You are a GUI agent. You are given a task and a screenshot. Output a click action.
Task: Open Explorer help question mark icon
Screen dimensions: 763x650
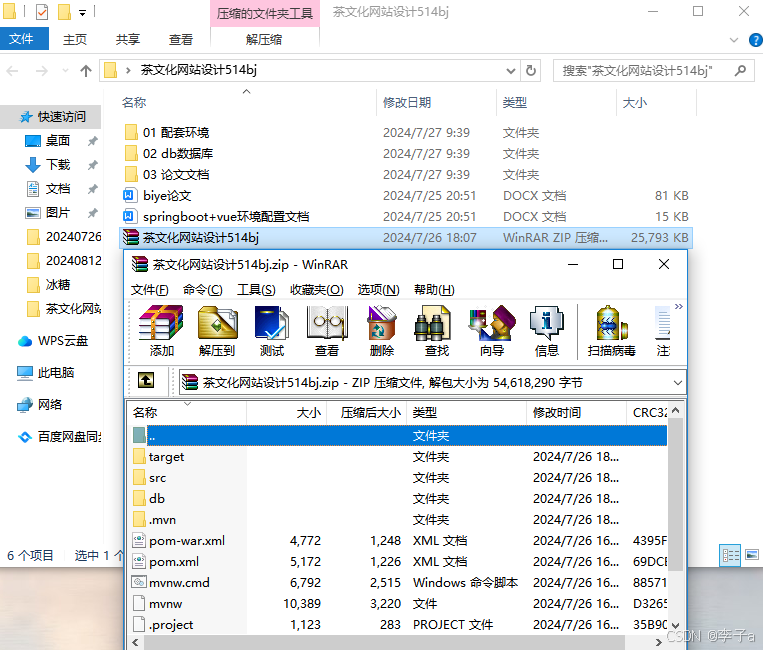(756, 40)
